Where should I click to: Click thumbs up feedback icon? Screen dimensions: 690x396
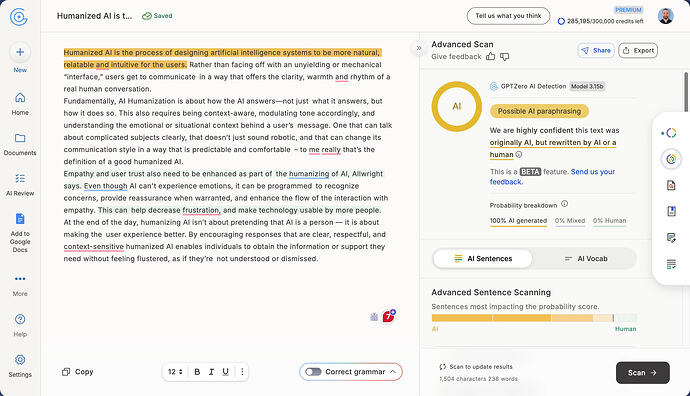coord(490,56)
